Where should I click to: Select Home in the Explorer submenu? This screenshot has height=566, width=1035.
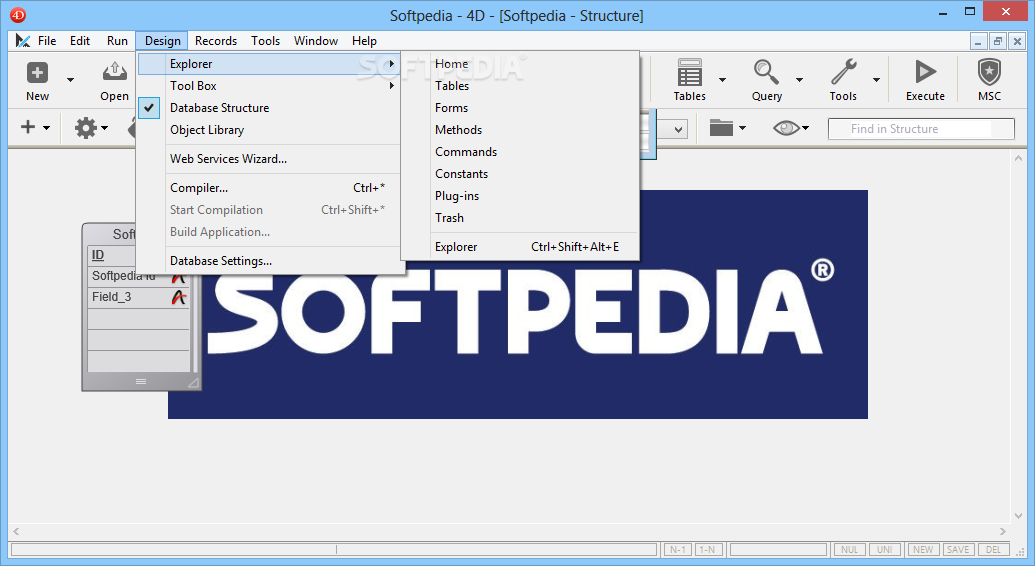pos(520,64)
